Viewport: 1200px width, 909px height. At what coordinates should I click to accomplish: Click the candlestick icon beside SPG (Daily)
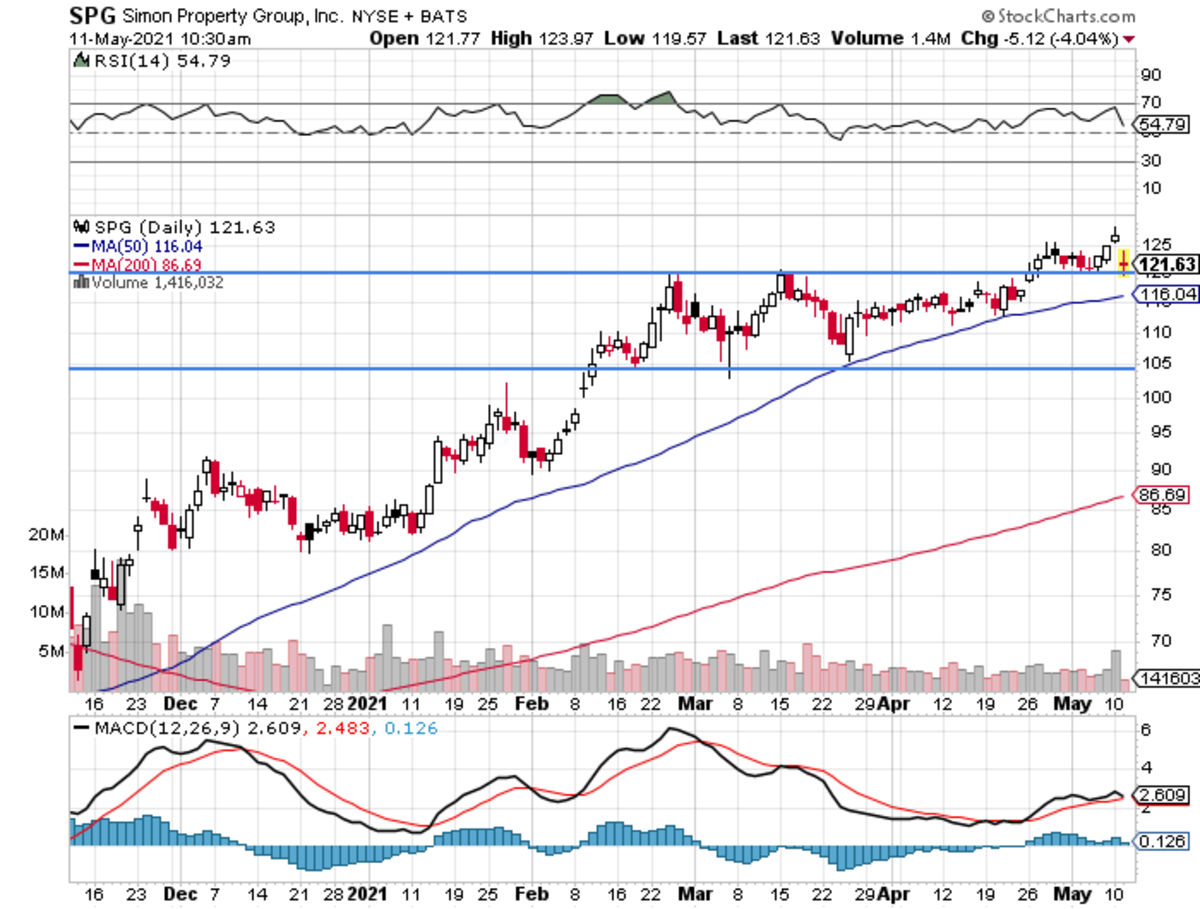tap(80, 227)
